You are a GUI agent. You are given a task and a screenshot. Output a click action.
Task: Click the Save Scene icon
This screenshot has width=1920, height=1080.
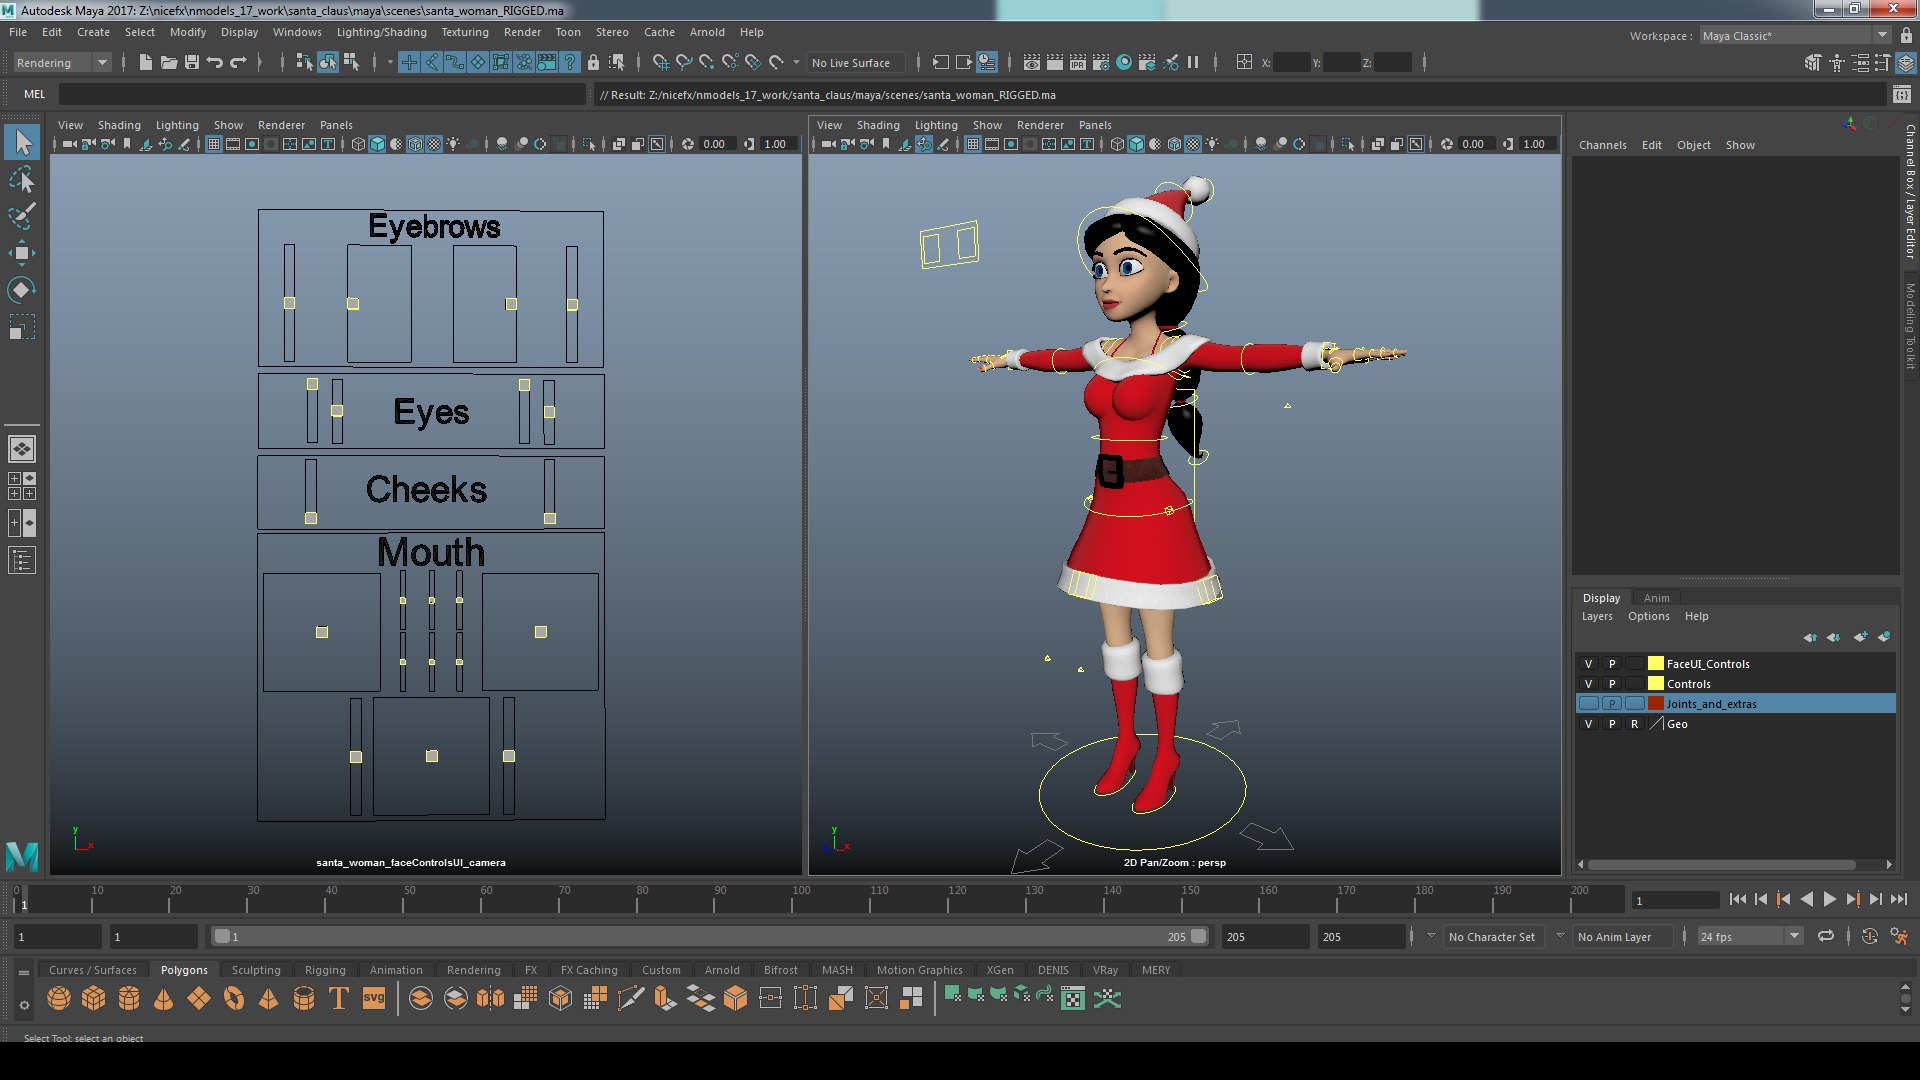192,62
